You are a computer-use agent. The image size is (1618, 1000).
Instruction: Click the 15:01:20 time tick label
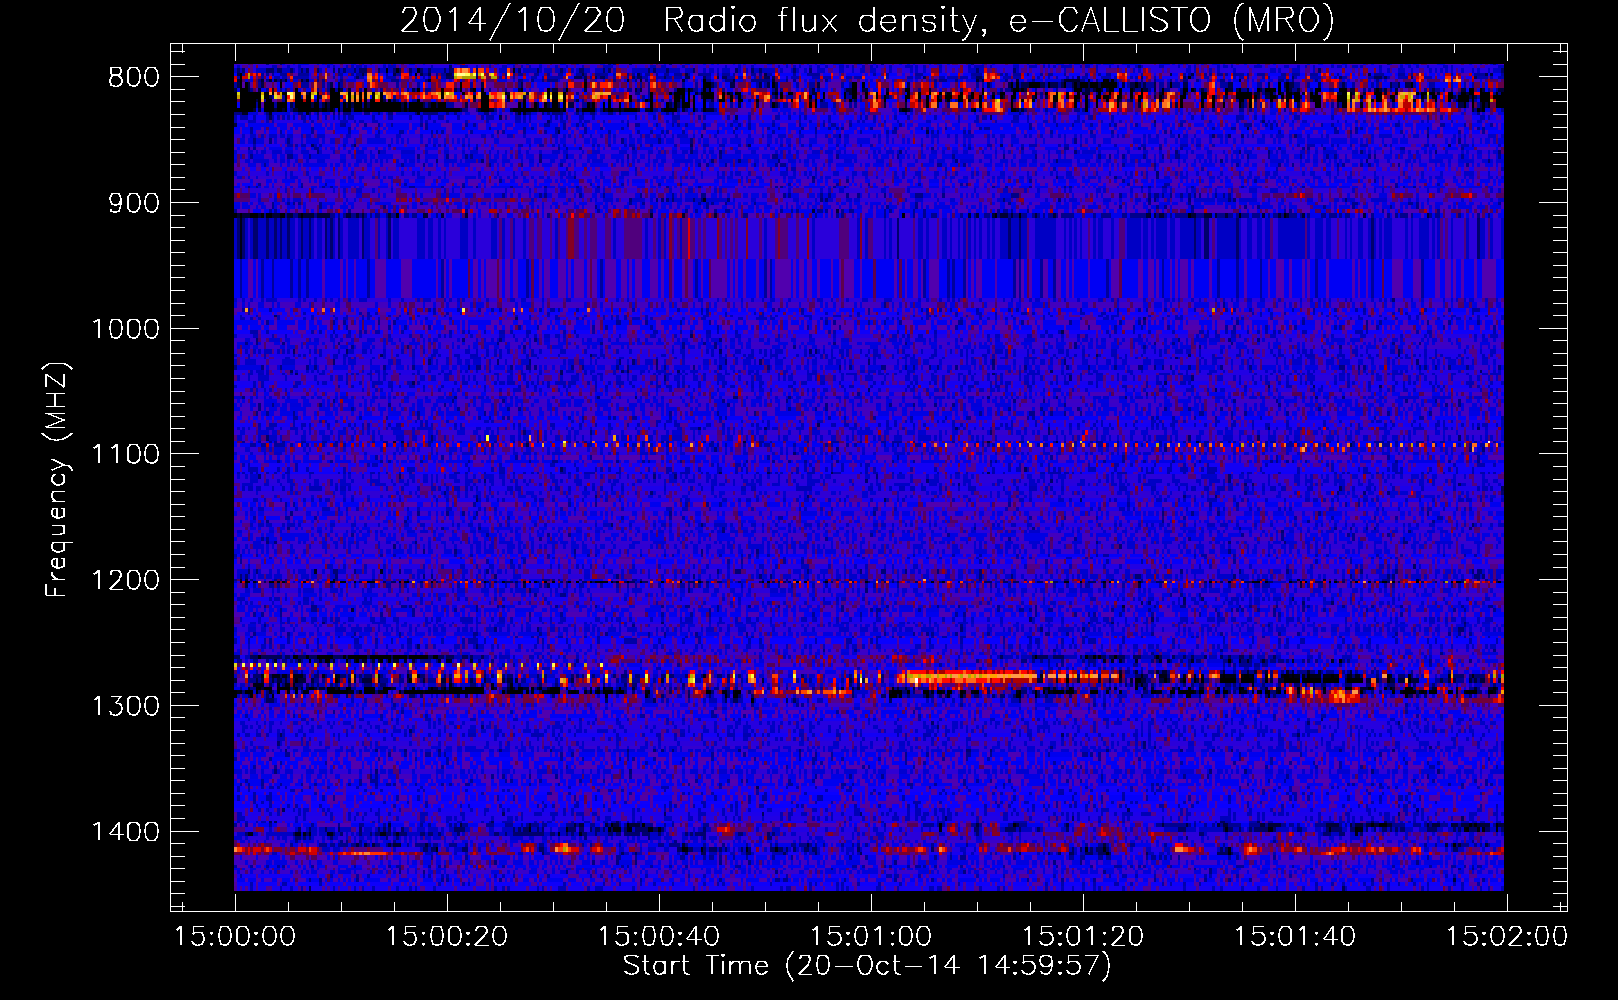pyautogui.click(x=1083, y=937)
